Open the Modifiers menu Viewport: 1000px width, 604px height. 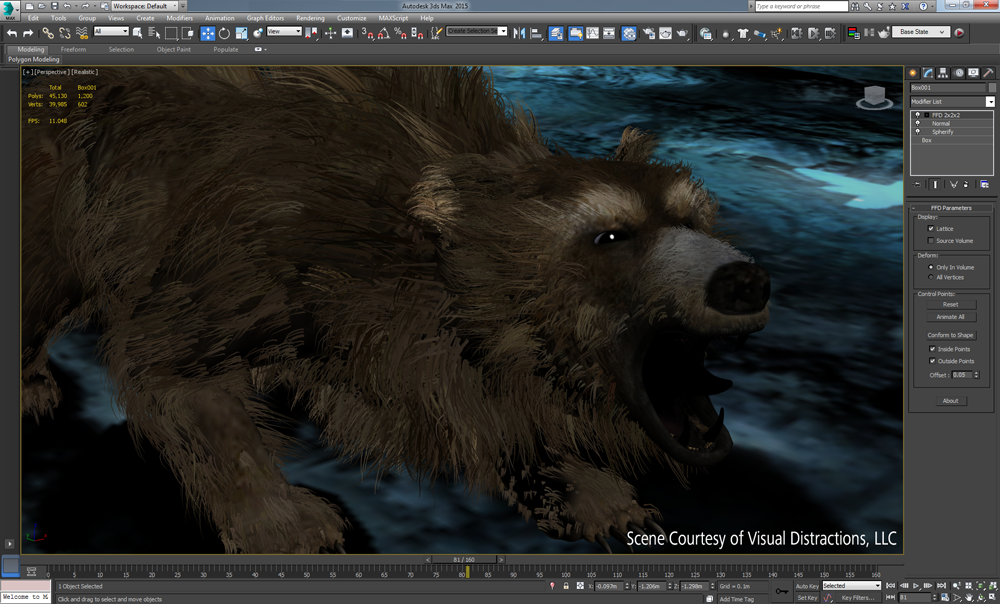click(x=179, y=18)
